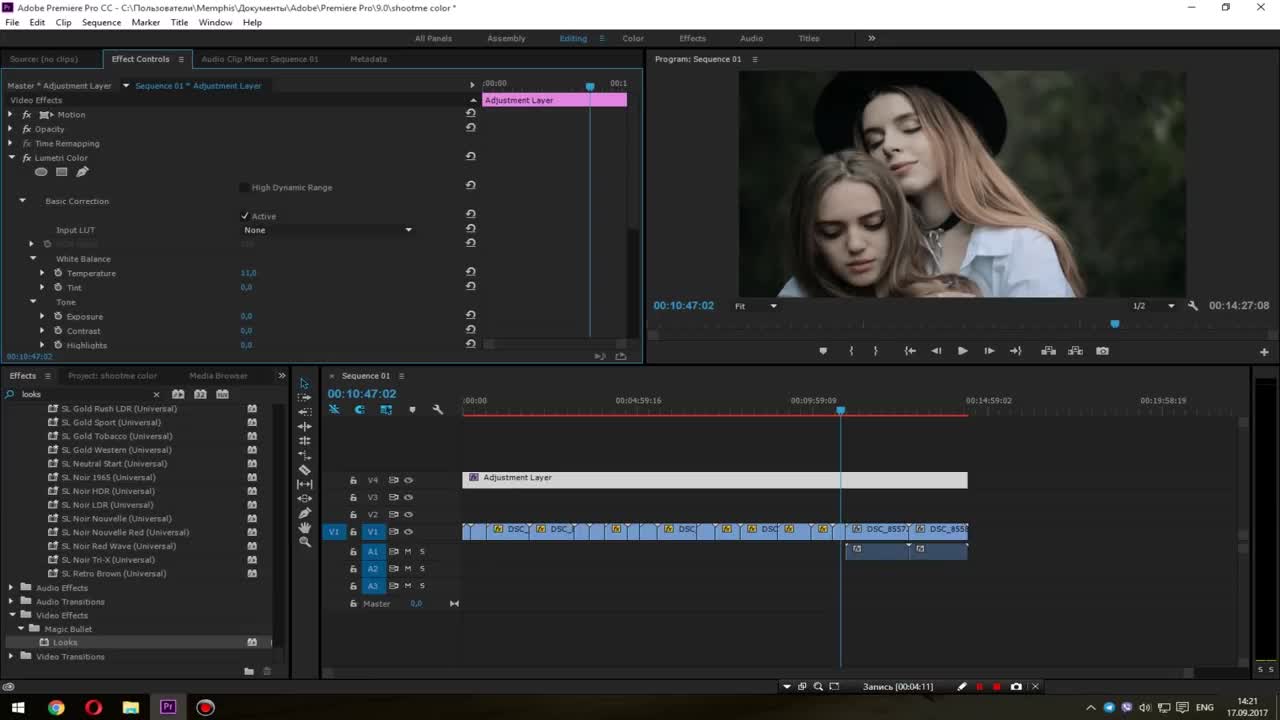The height and width of the screenshot is (720, 1280).
Task: Open the button editor plus icon
Action: [1264, 352]
